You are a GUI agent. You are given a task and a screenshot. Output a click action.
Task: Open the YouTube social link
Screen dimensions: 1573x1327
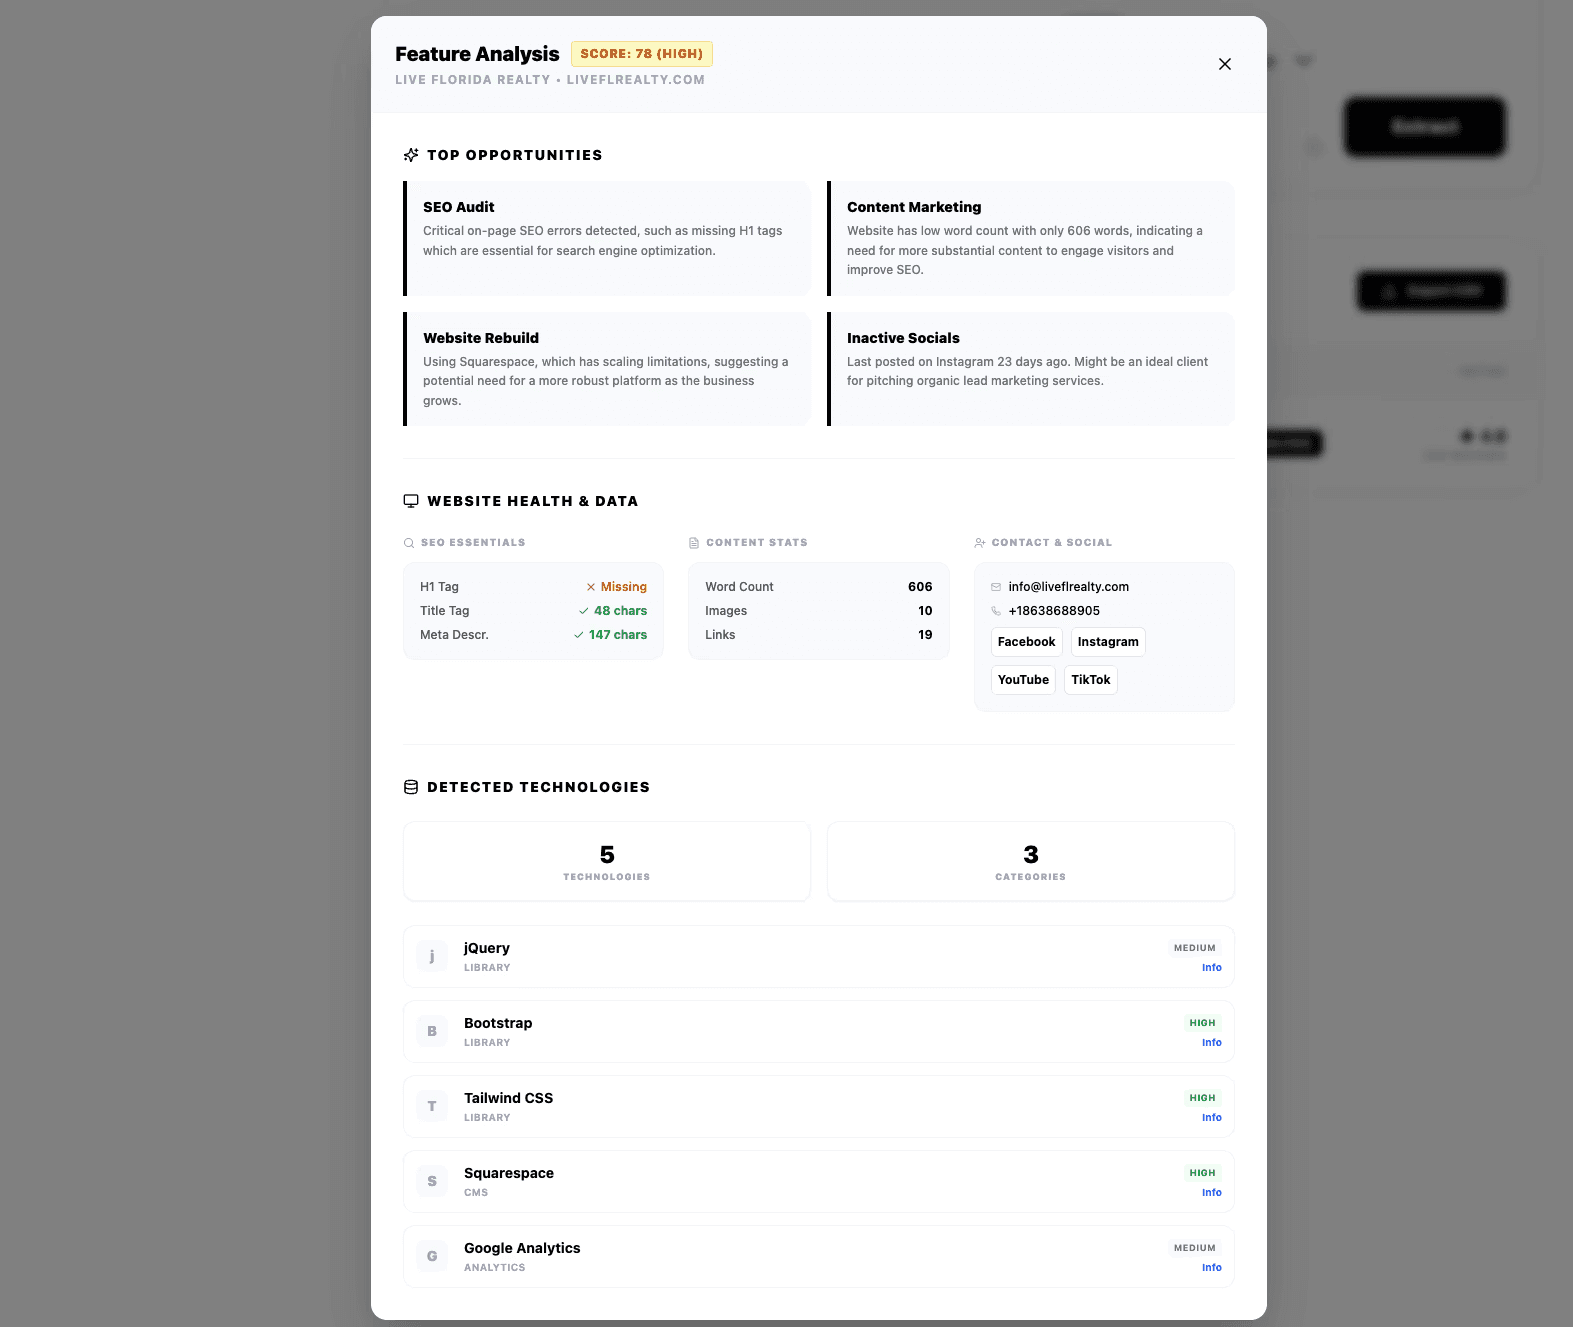(1023, 680)
